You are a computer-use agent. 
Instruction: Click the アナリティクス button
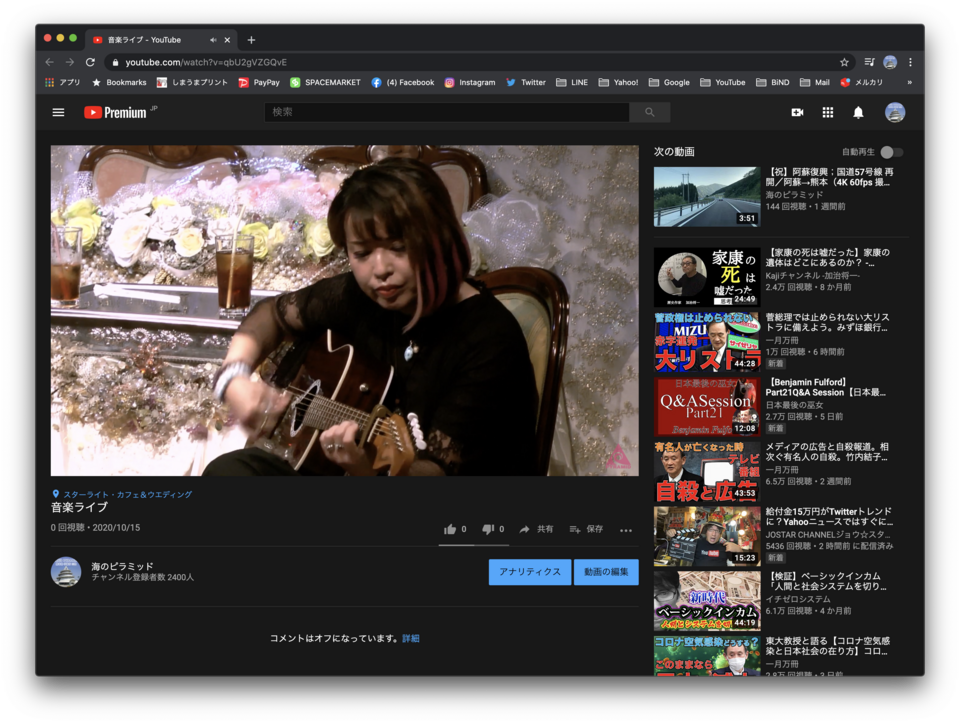[529, 572]
